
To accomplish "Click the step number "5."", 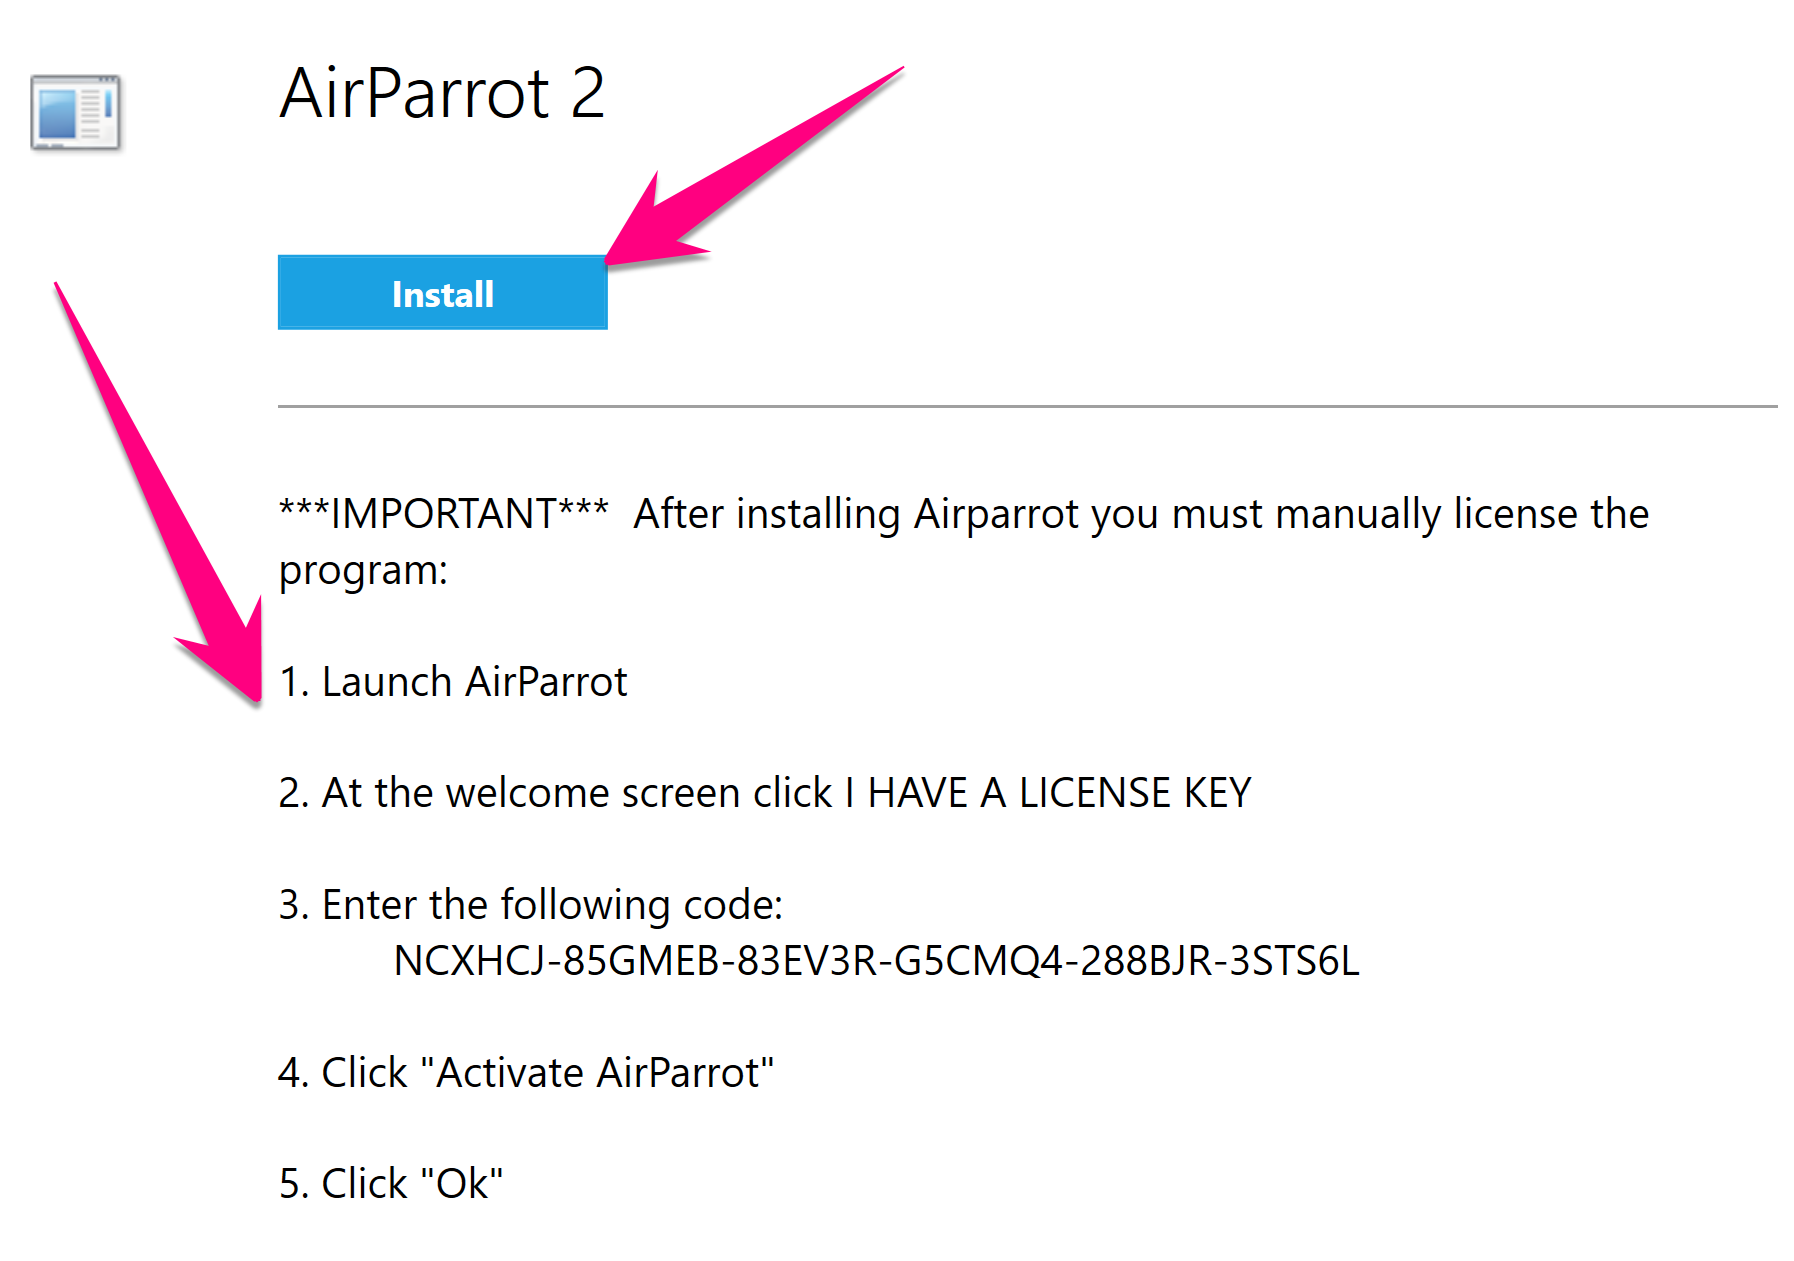I will pos(293,1184).
